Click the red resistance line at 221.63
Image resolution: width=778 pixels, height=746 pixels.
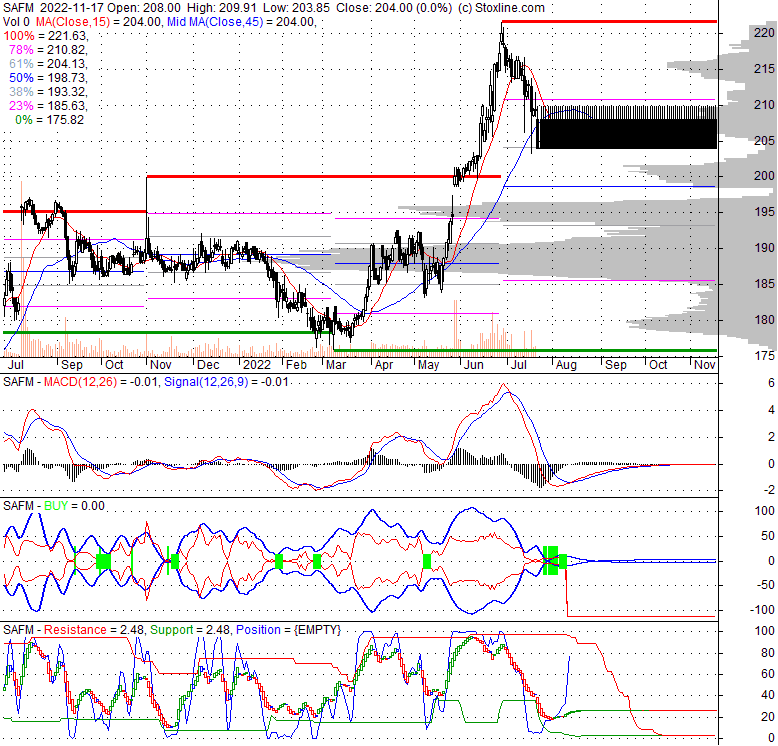609,21
